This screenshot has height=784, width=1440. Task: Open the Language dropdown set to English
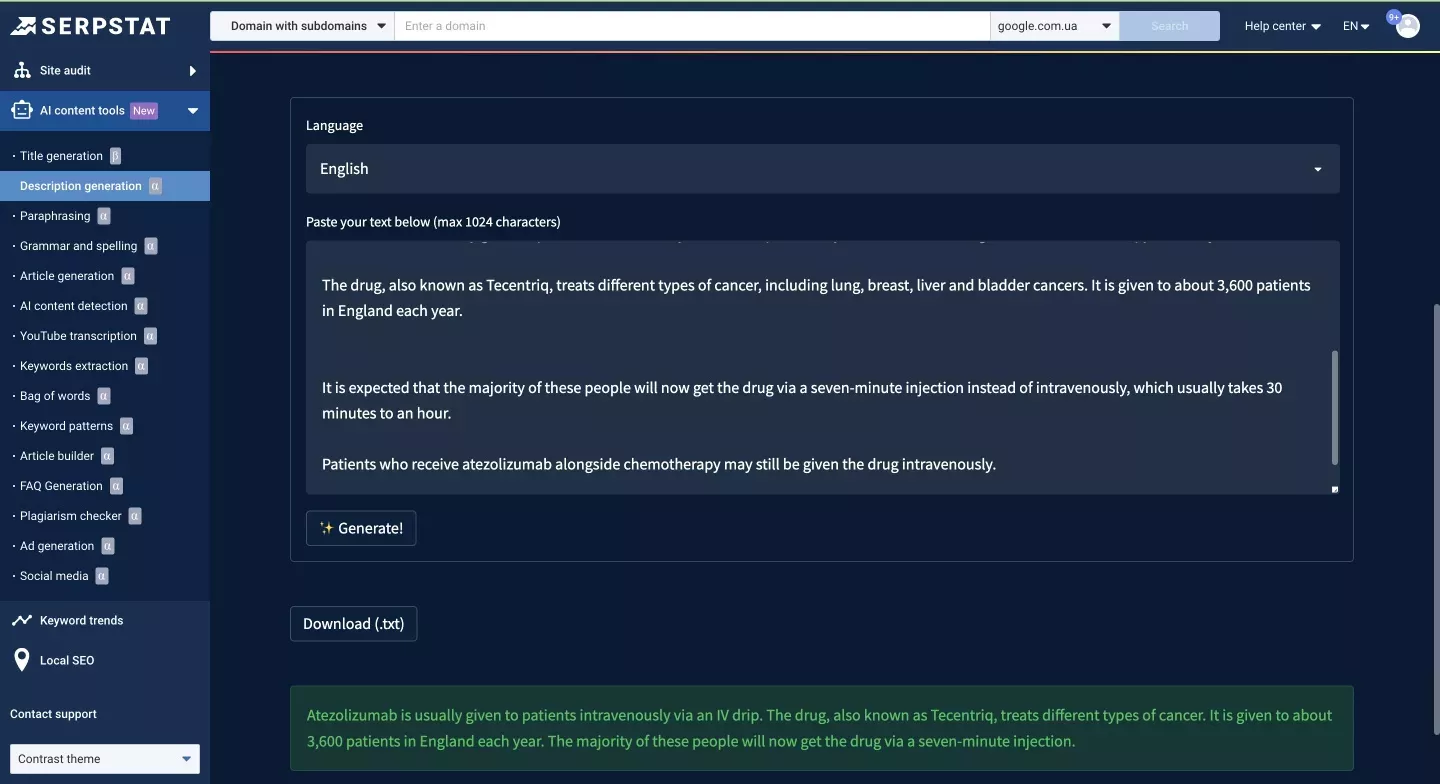pos(822,169)
